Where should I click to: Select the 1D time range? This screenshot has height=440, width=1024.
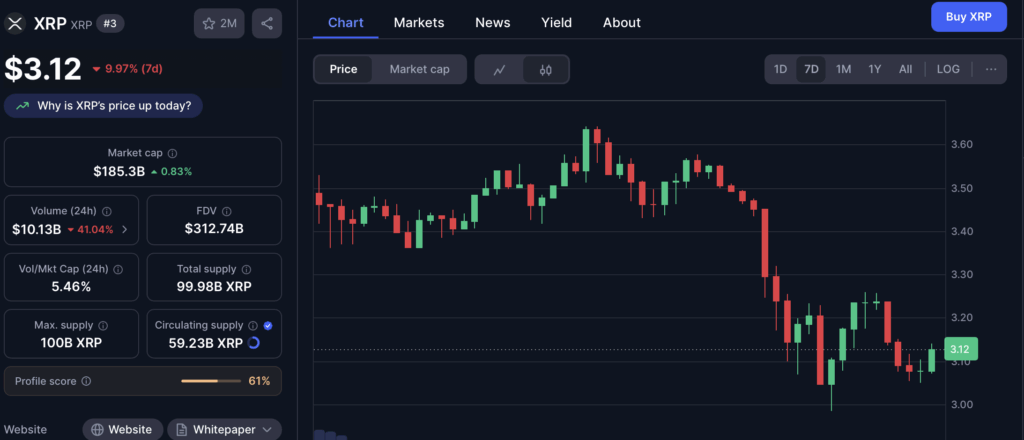(x=780, y=69)
